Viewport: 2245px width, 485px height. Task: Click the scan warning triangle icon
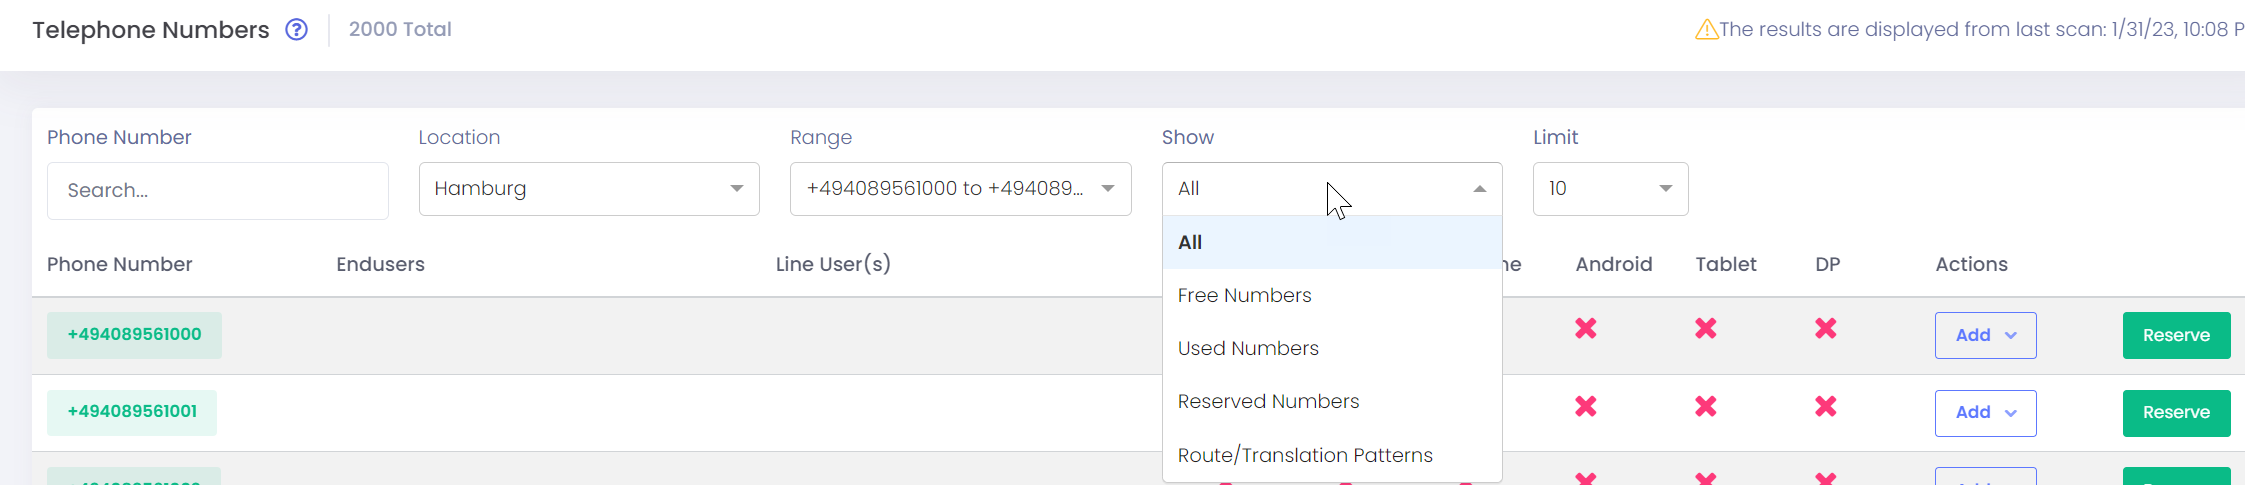point(1706,30)
